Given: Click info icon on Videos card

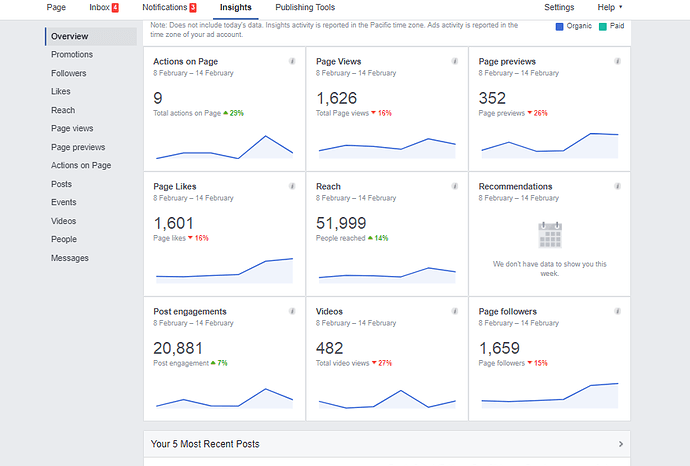Looking at the screenshot, I should pos(455,311).
